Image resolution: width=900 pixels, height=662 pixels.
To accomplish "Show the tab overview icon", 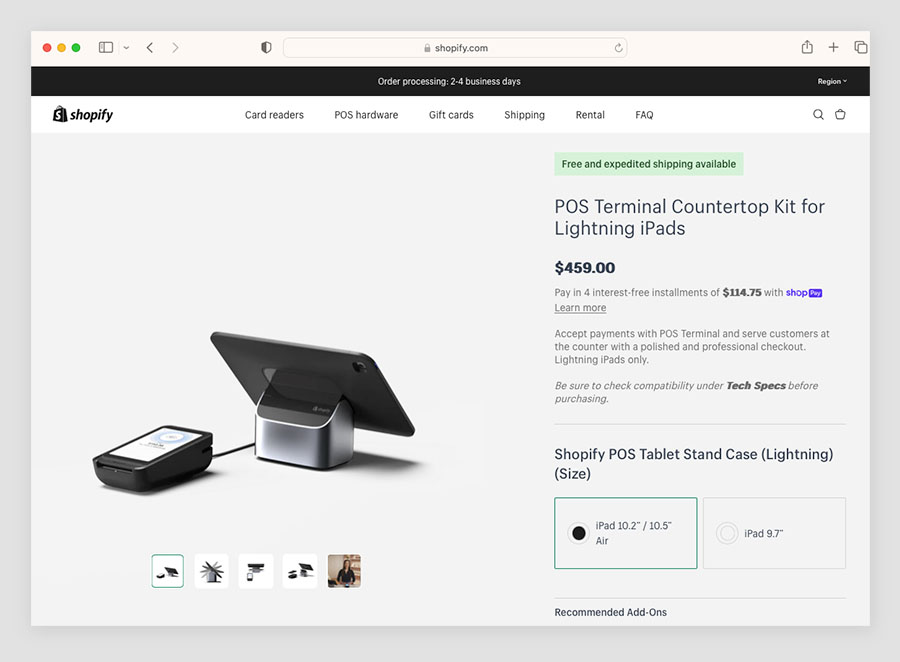I will (x=860, y=47).
